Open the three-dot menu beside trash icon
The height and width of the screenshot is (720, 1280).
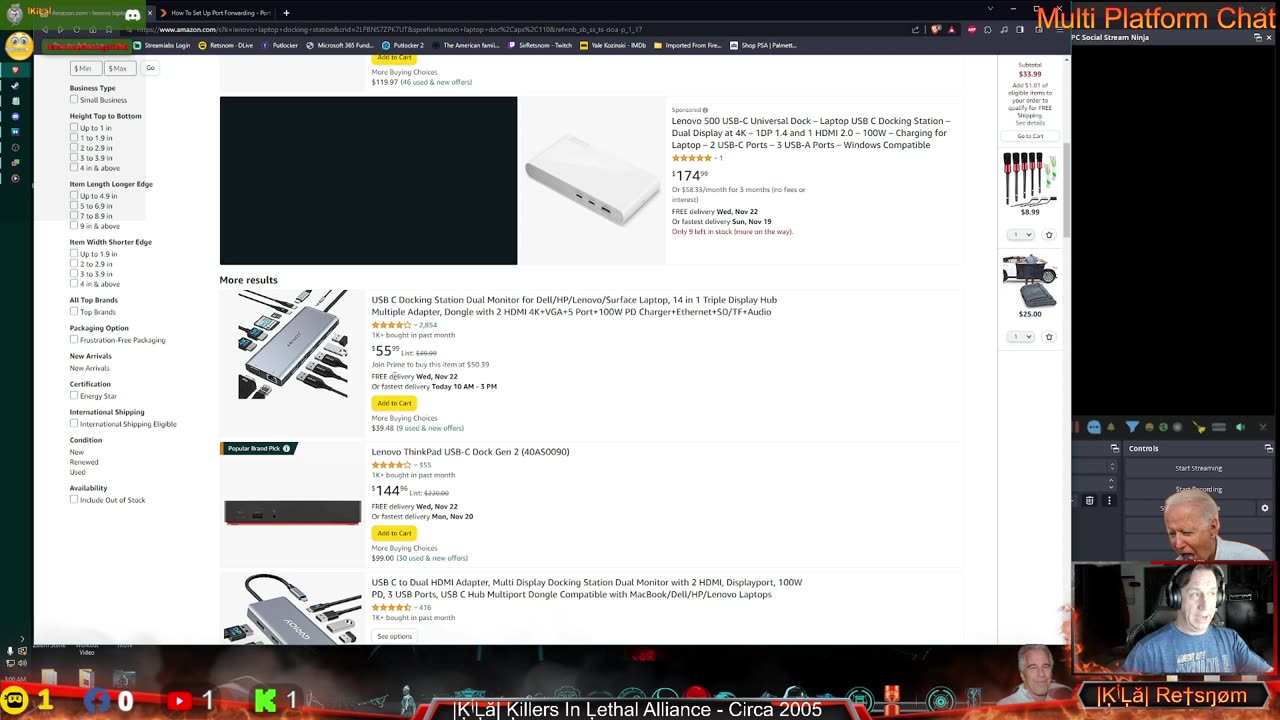point(1109,500)
